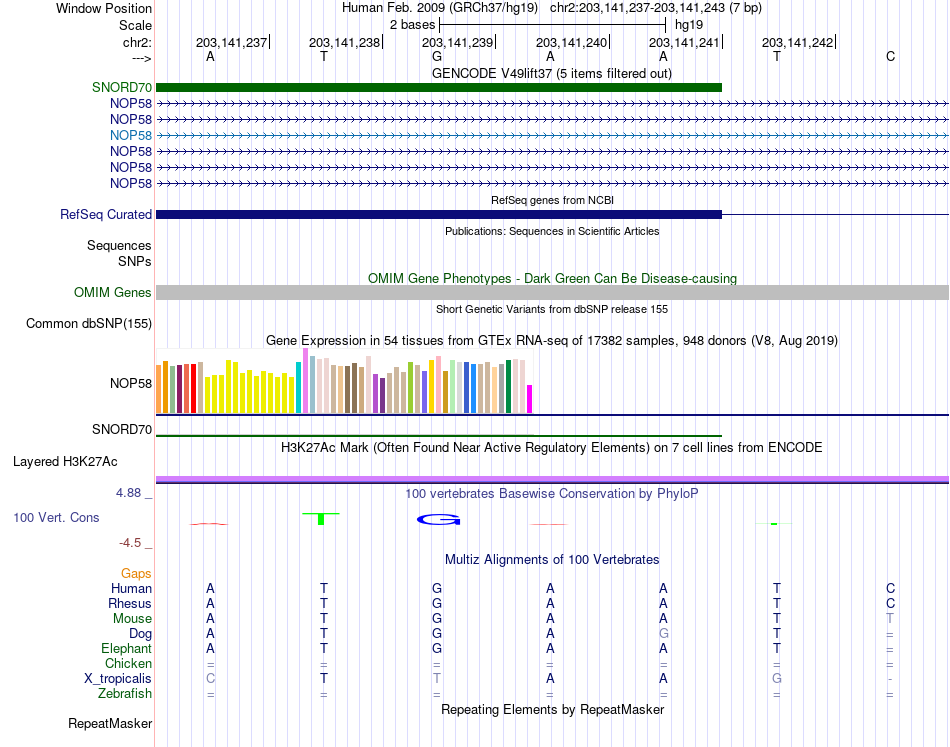Click the blue G logo in PhyloP track
Image resolution: width=950 pixels, height=747 pixels.
(x=438, y=519)
